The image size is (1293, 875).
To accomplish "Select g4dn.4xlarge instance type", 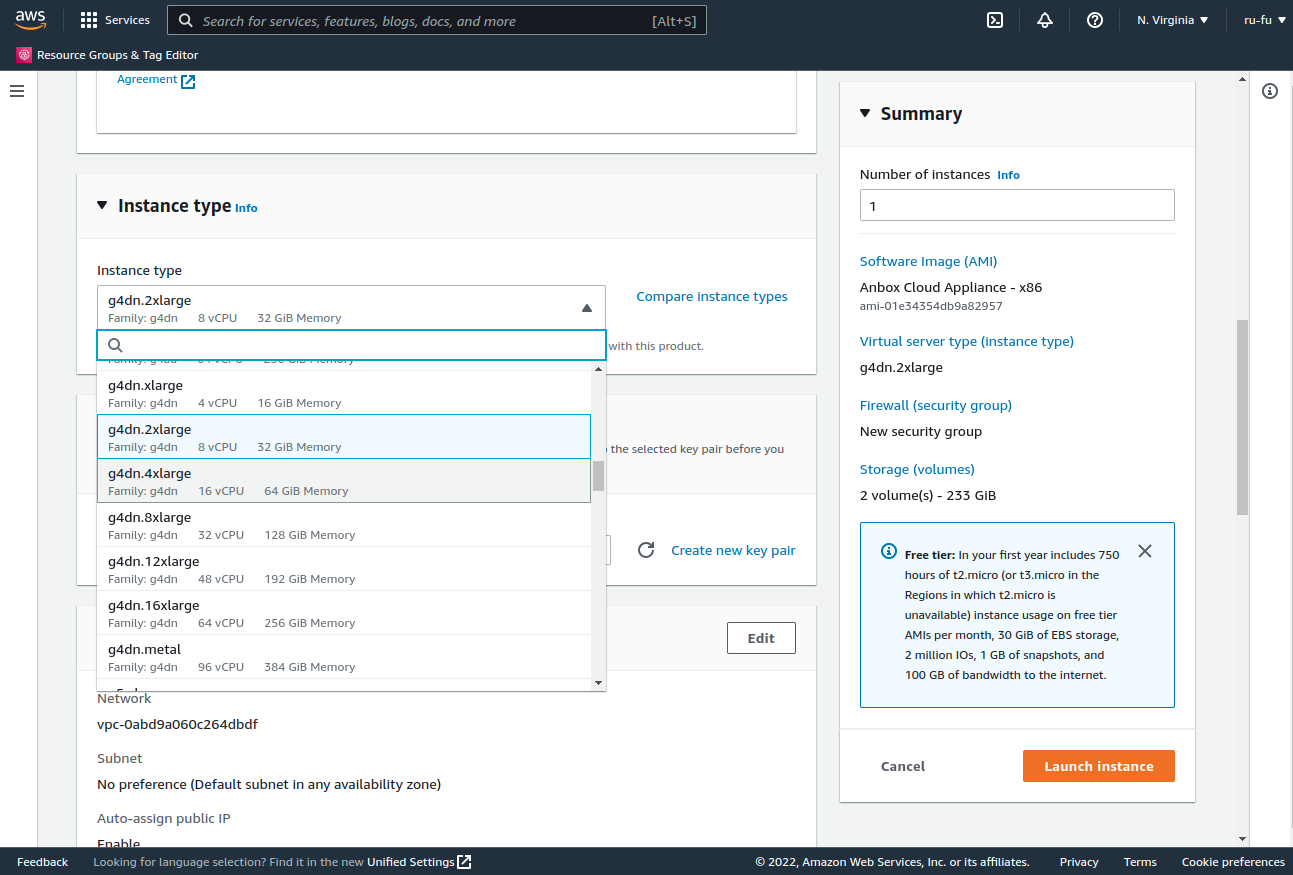I will (344, 481).
